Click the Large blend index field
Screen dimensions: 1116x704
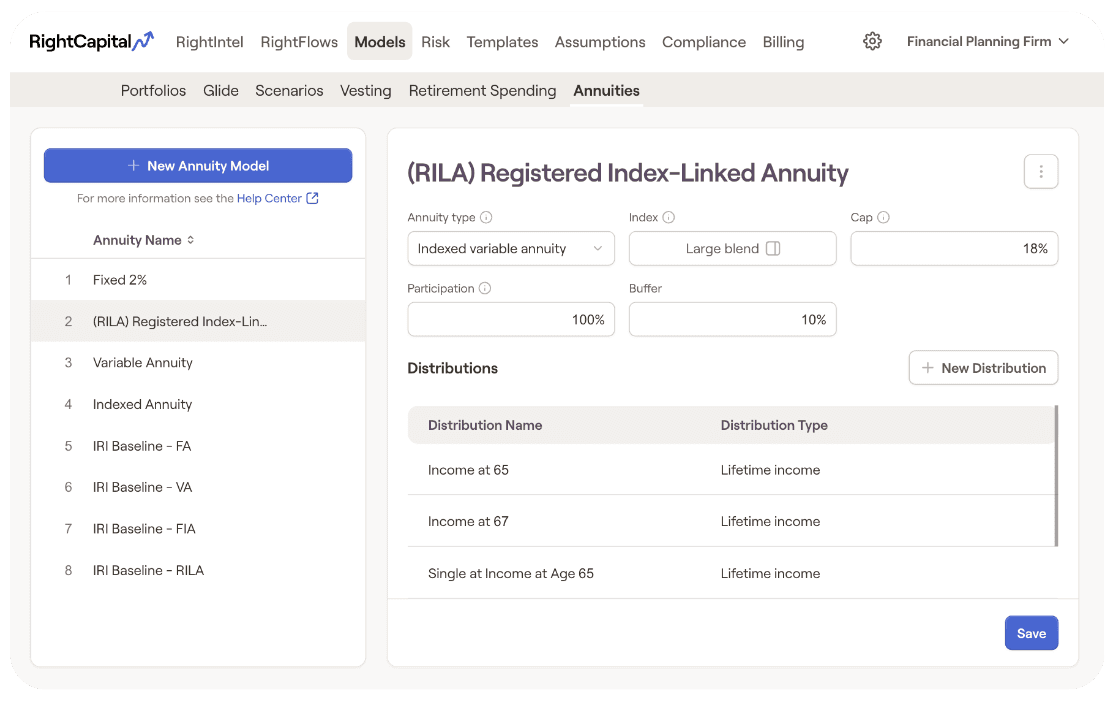[x=732, y=248]
